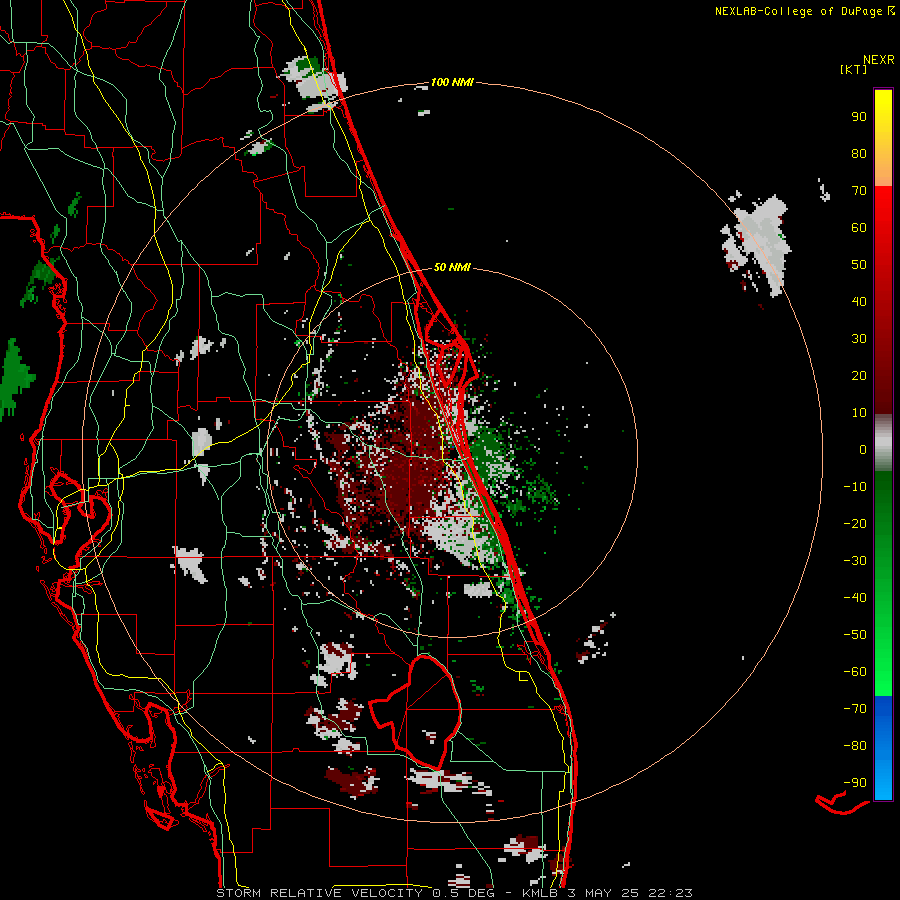Click the -50 value on the velocity scale
The height and width of the screenshot is (900, 900).
[x=855, y=635]
